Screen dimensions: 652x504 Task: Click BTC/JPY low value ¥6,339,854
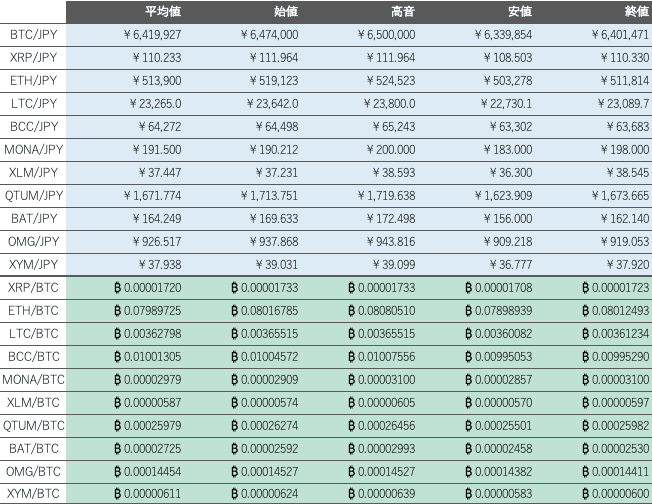click(504, 35)
